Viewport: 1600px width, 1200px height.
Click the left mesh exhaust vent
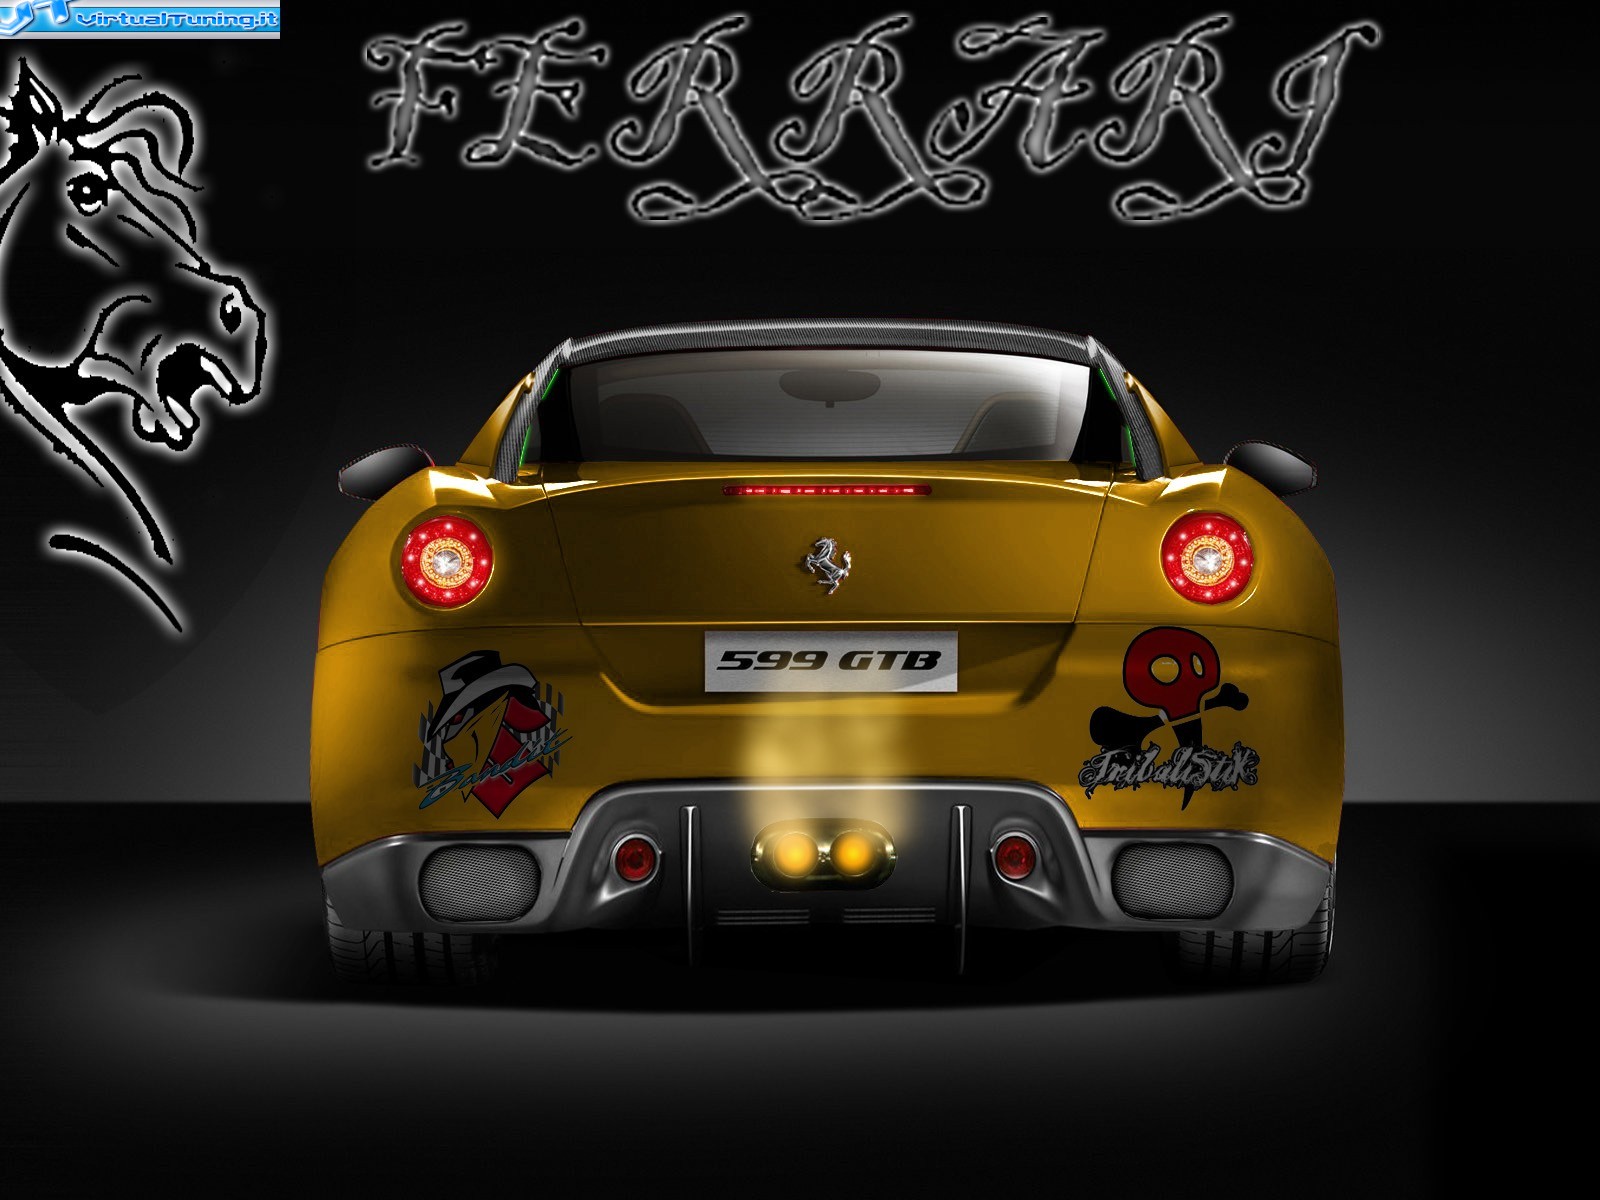tap(481, 883)
